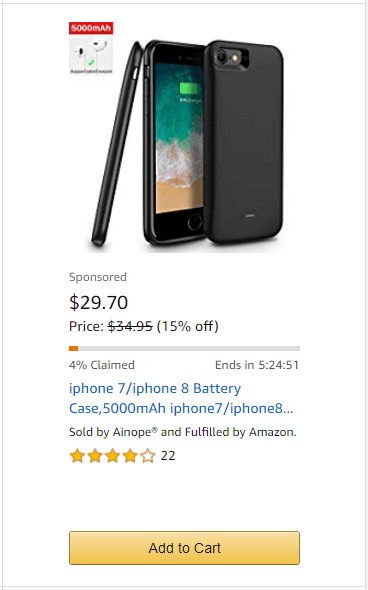Image resolution: width=368 pixels, height=590 pixels.
Task: Click the first gold rating star
Action: click(x=77, y=456)
